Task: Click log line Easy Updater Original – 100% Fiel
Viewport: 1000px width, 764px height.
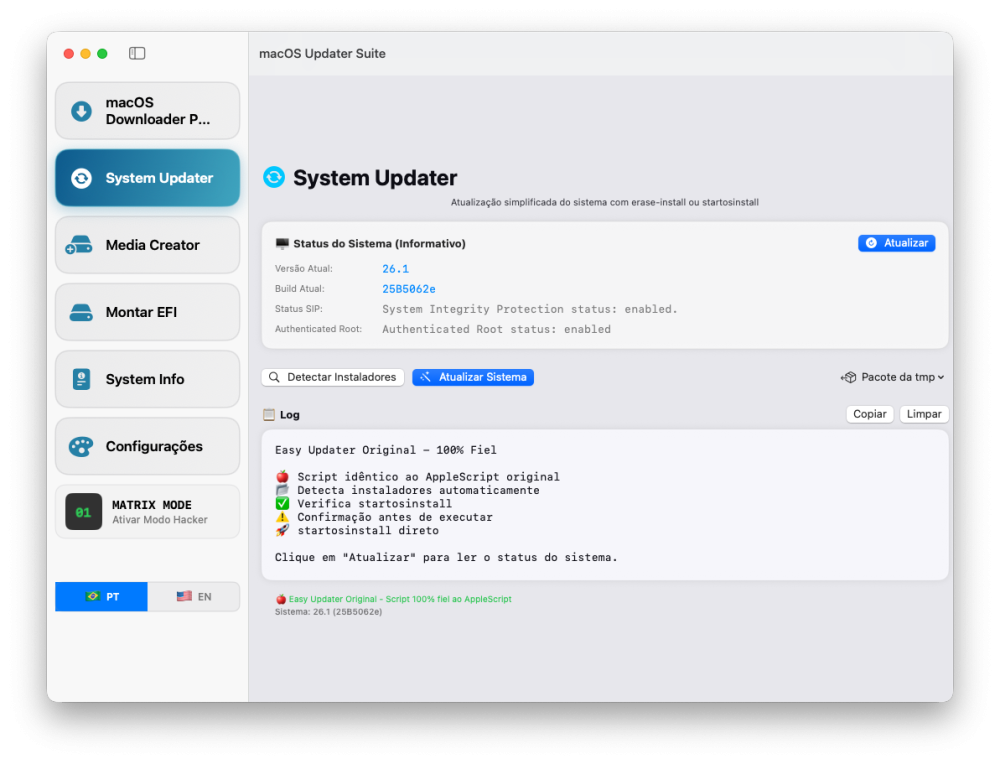Action: pyautogui.click(x=386, y=450)
